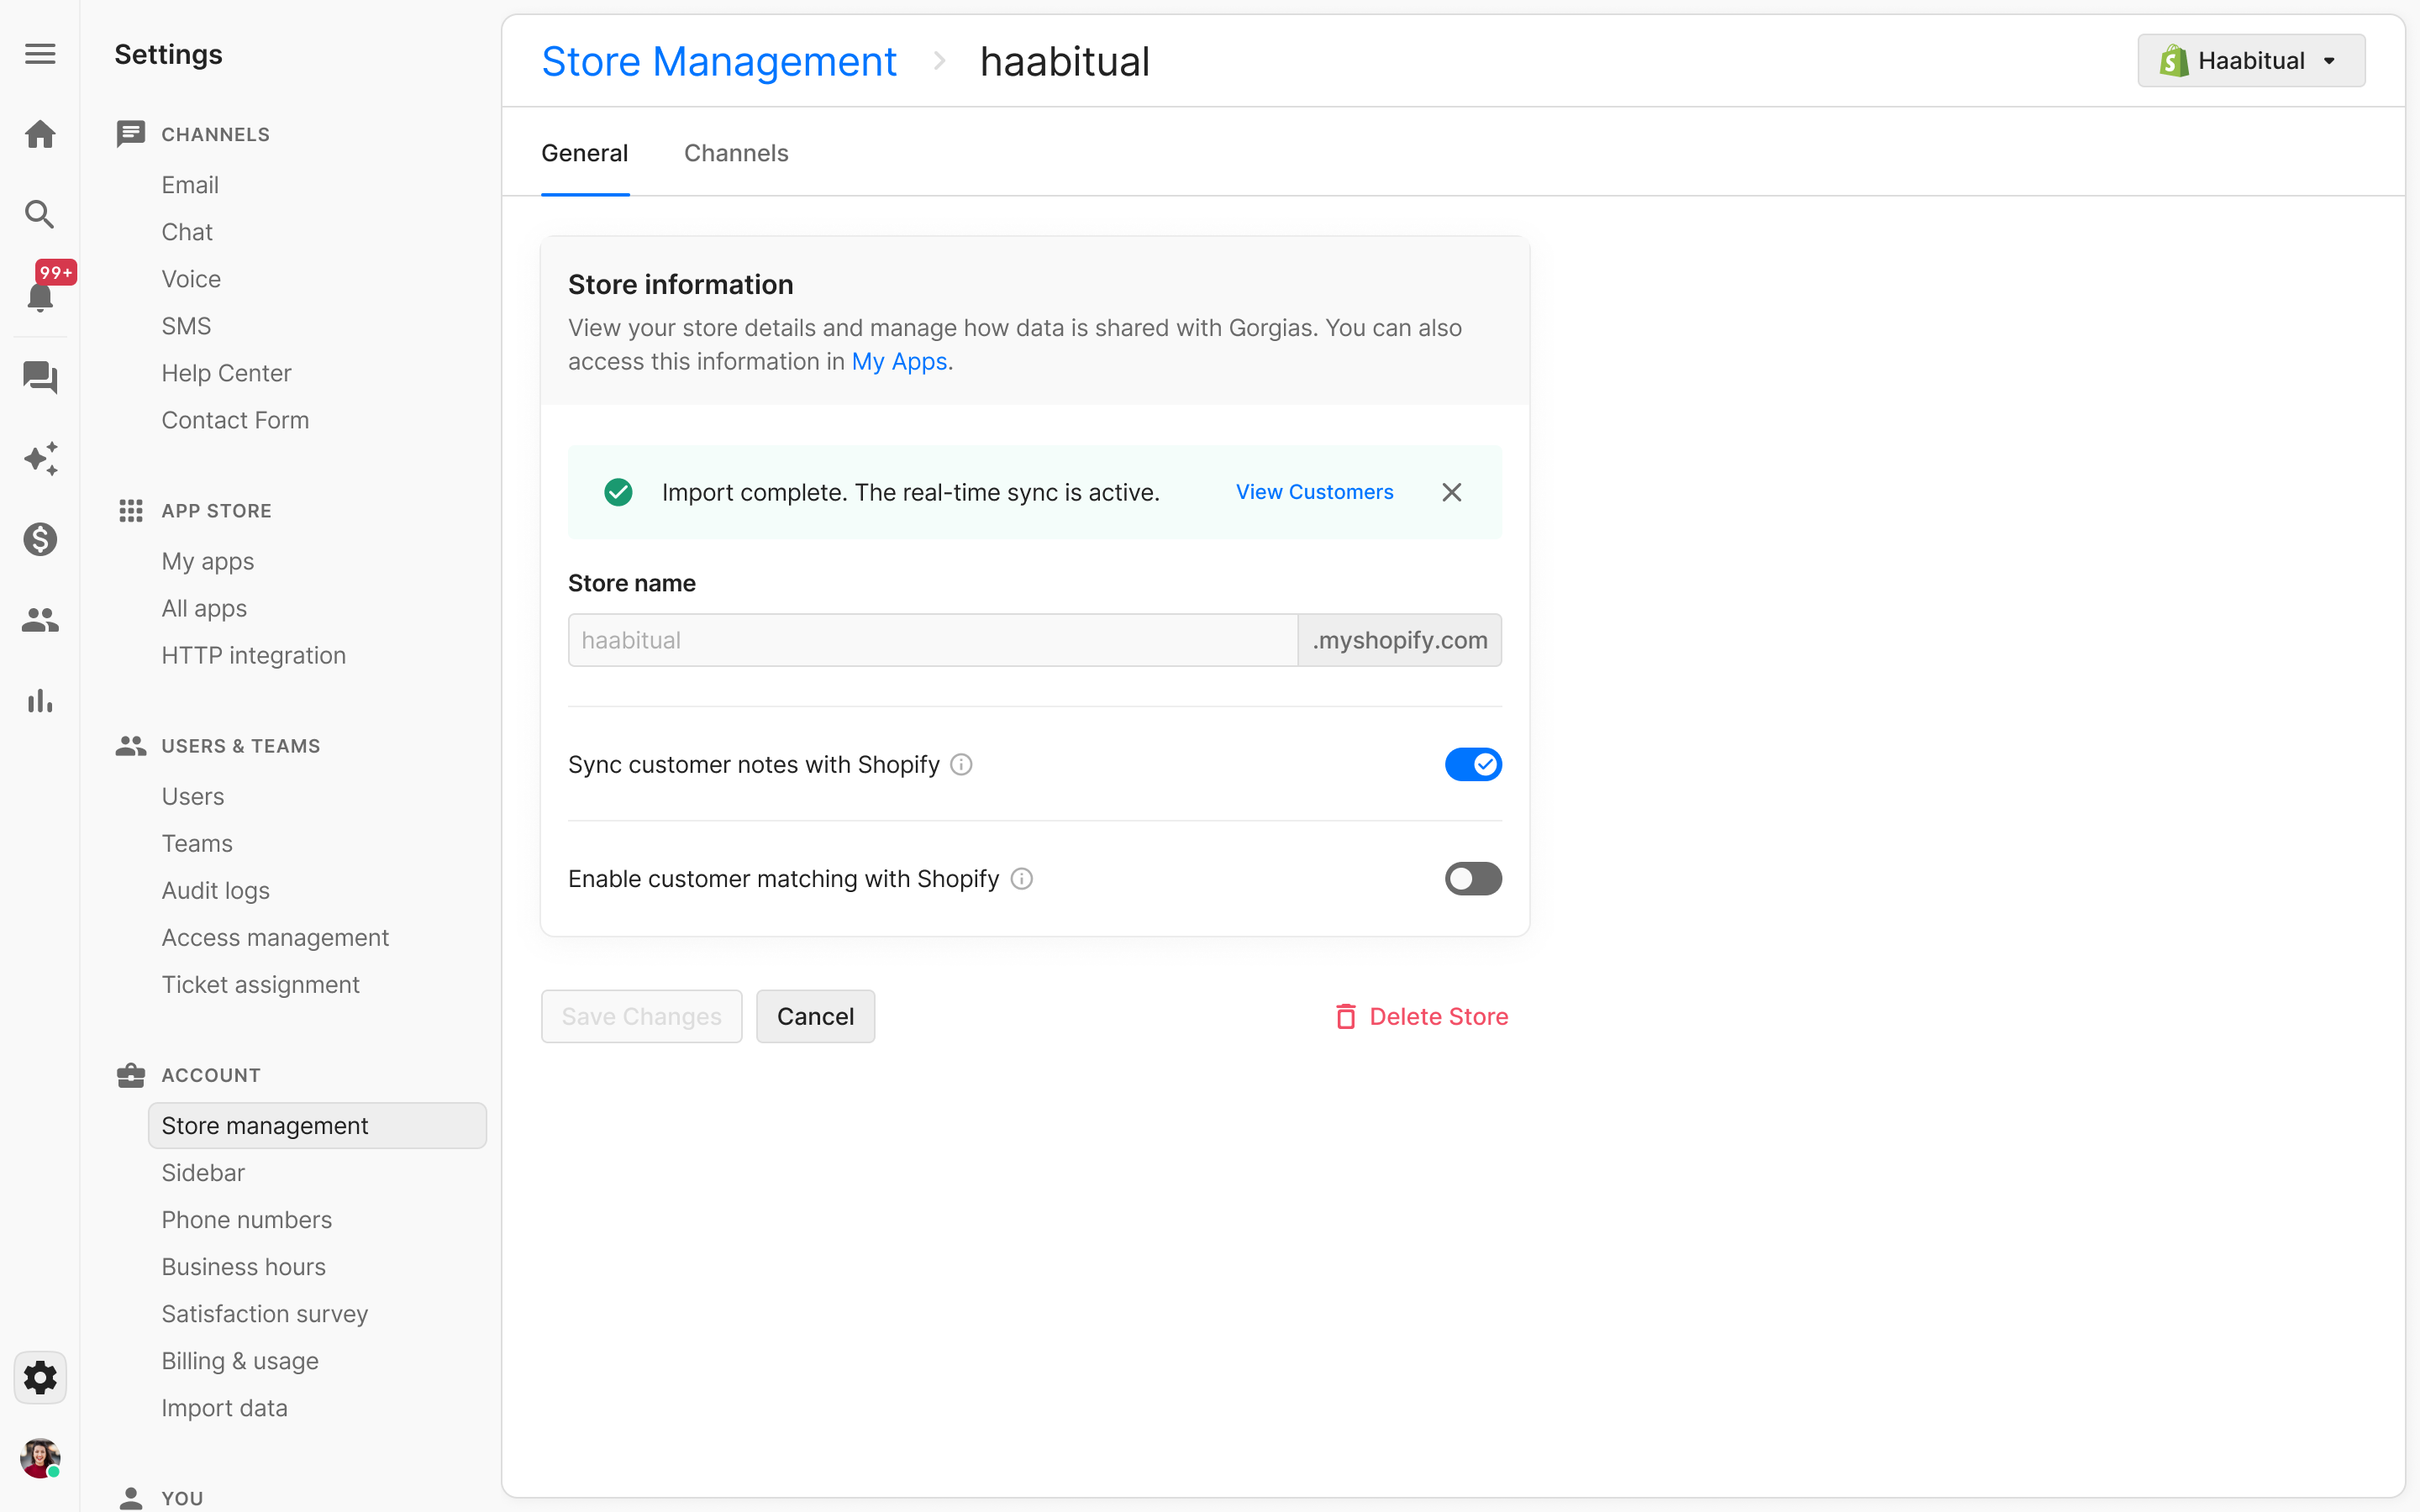Open the Tickets chat bubbles icon

click(x=40, y=377)
